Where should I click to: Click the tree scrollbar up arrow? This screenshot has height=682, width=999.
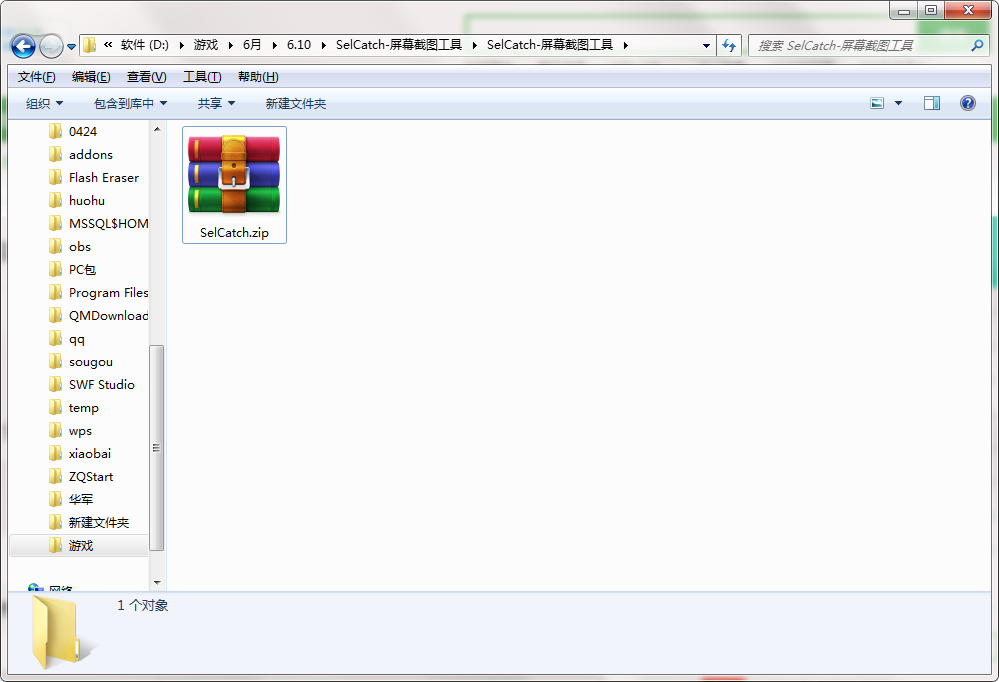[157, 129]
